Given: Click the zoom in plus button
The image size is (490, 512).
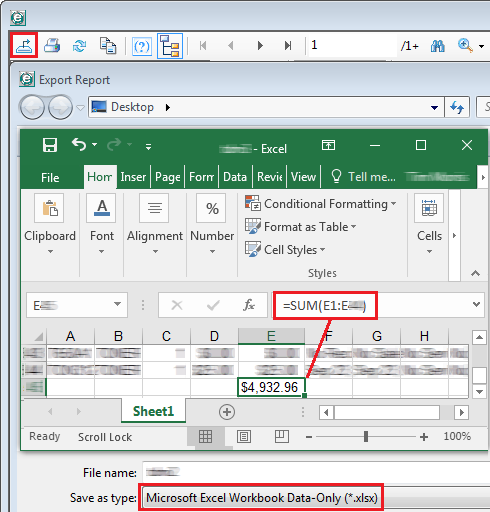Looking at the screenshot, I should tap(424, 437).
